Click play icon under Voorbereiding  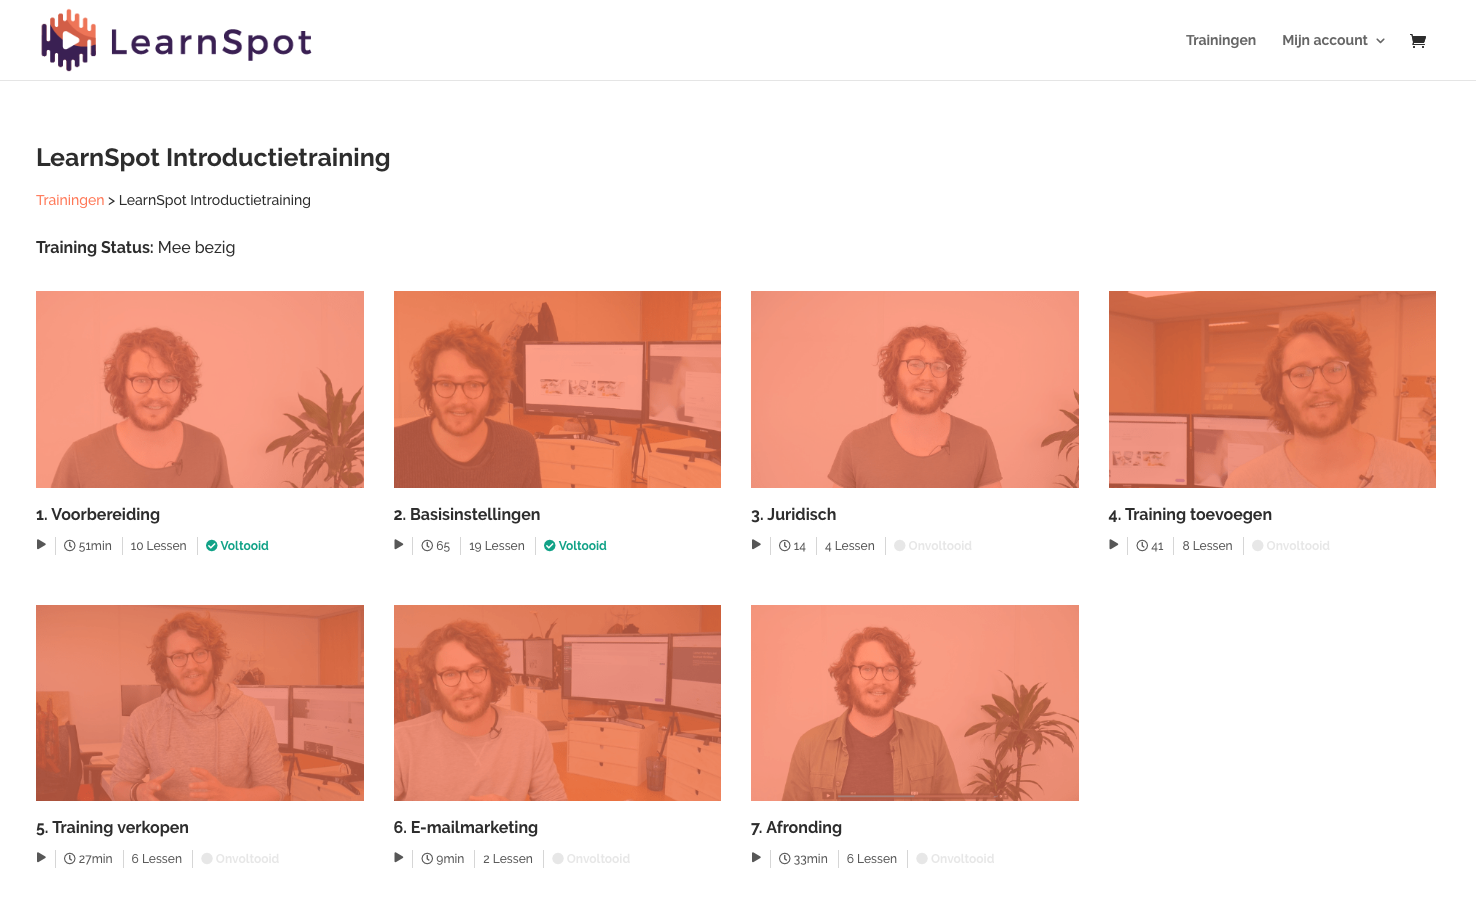(41, 545)
